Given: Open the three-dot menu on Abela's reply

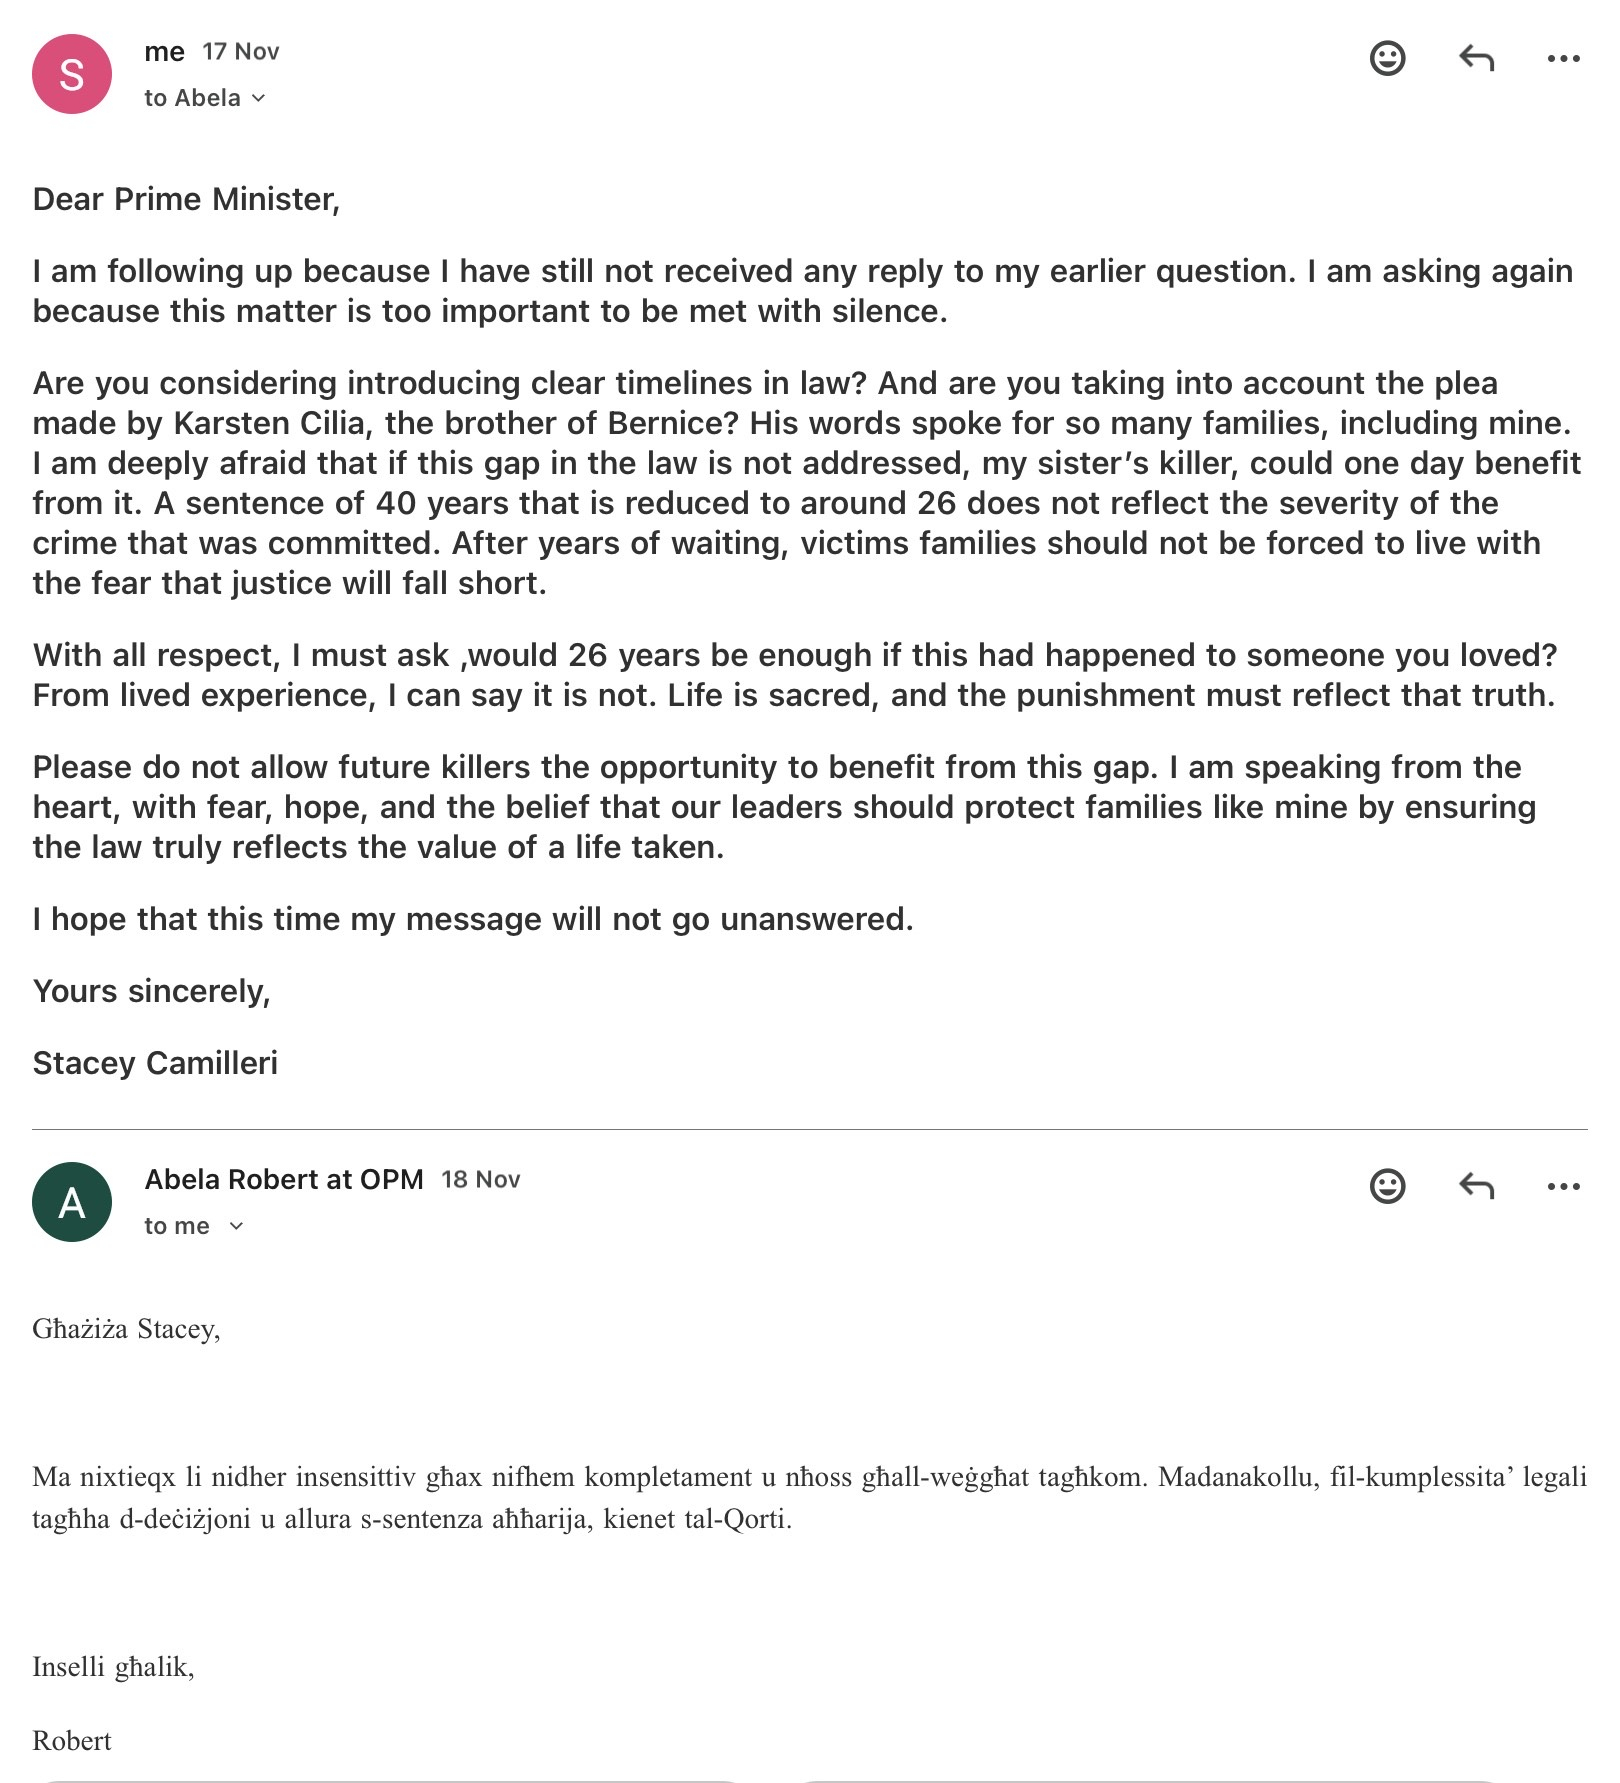Looking at the screenshot, I should [x=1562, y=1188].
